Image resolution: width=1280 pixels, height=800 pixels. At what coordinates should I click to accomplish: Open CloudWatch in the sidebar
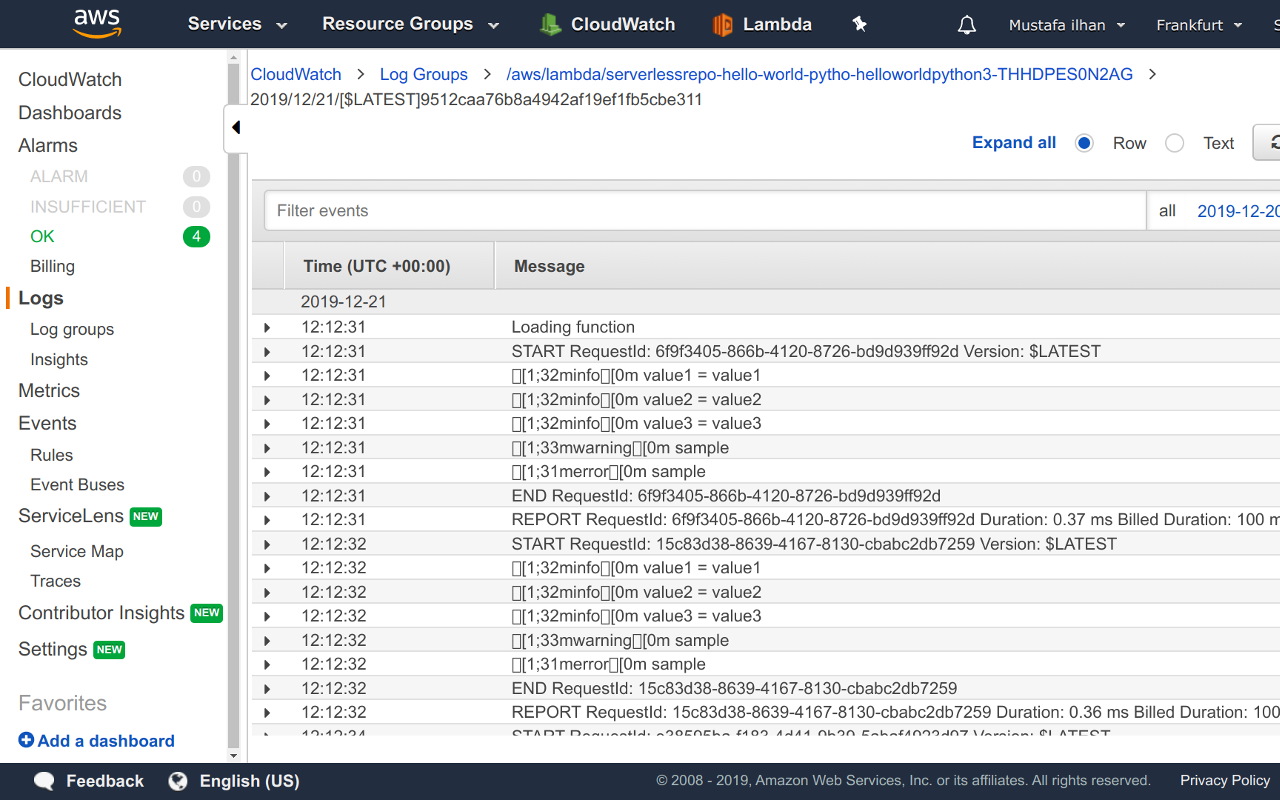70,80
